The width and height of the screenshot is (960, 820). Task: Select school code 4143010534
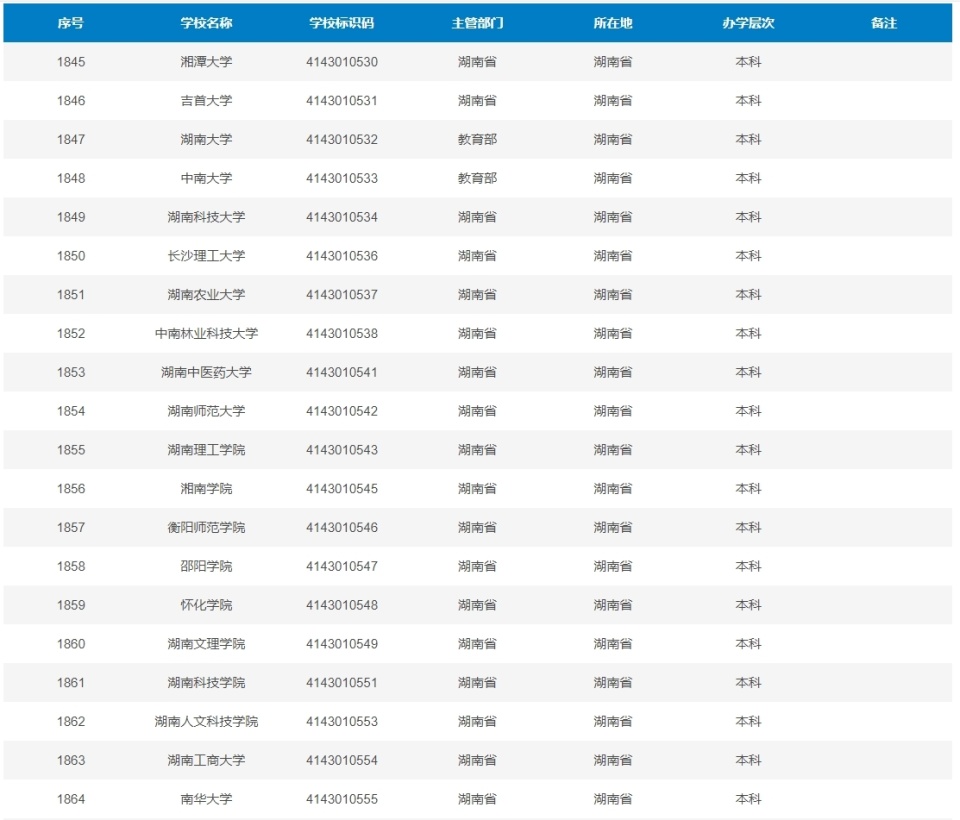point(342,217)
